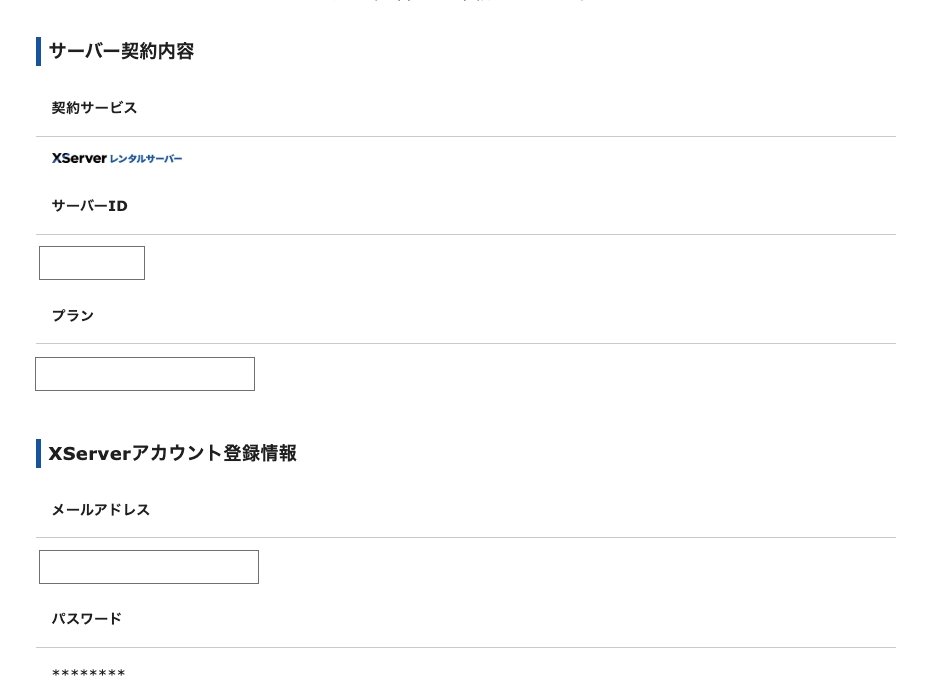
Task: Click divider line below プラン label
Action: (466, 343)
